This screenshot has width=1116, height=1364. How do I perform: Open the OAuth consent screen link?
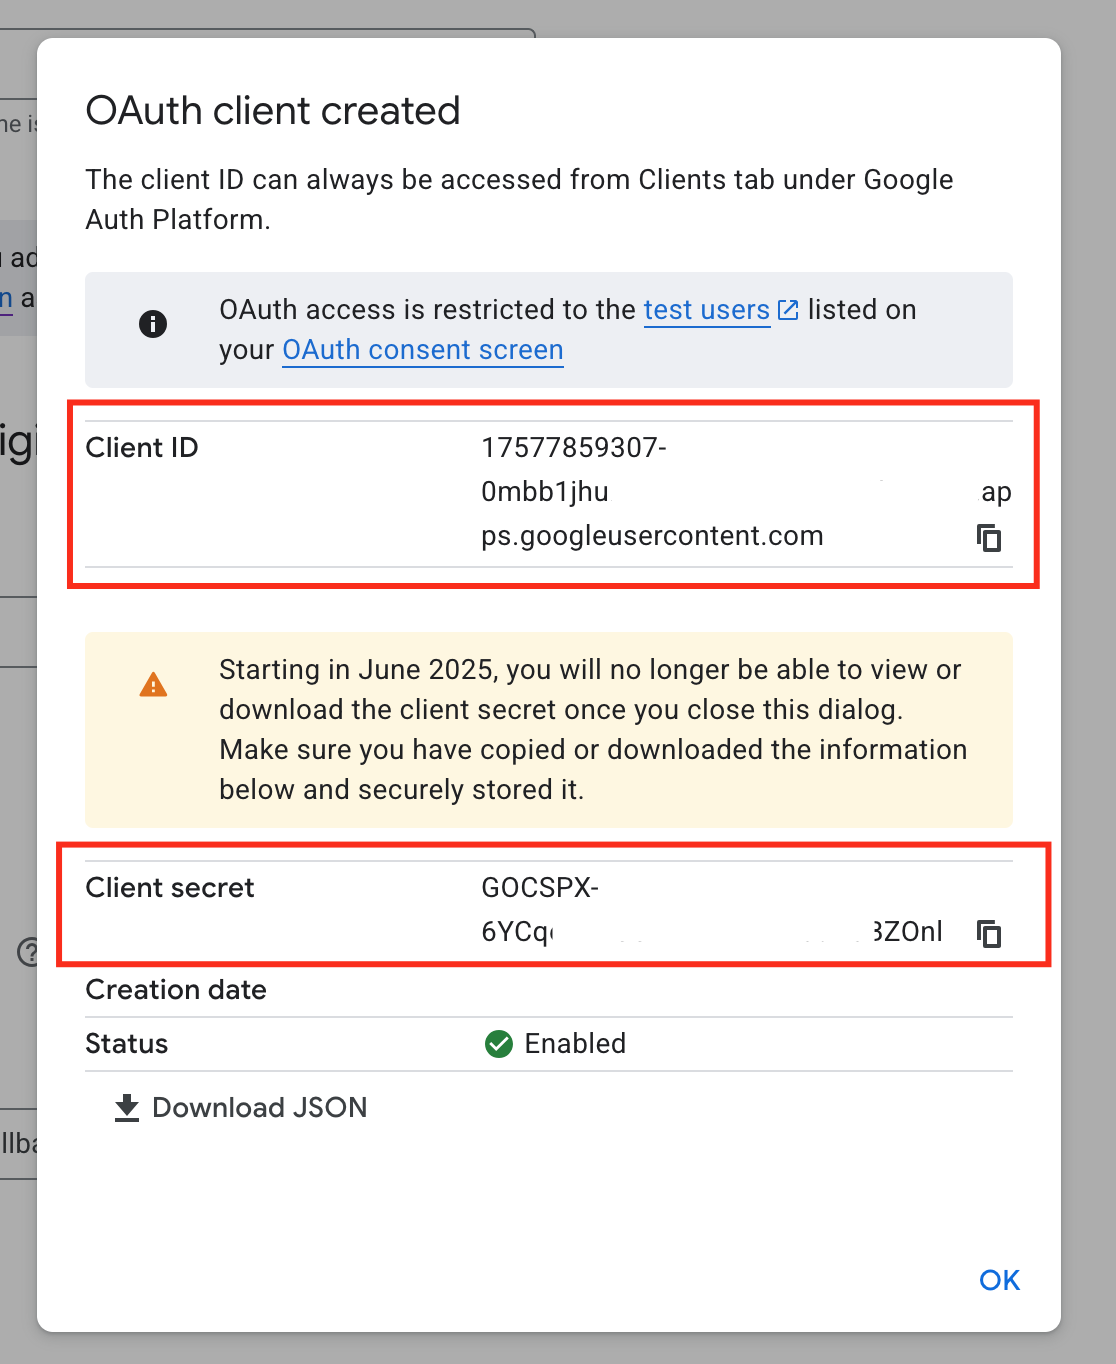[422, 350]
